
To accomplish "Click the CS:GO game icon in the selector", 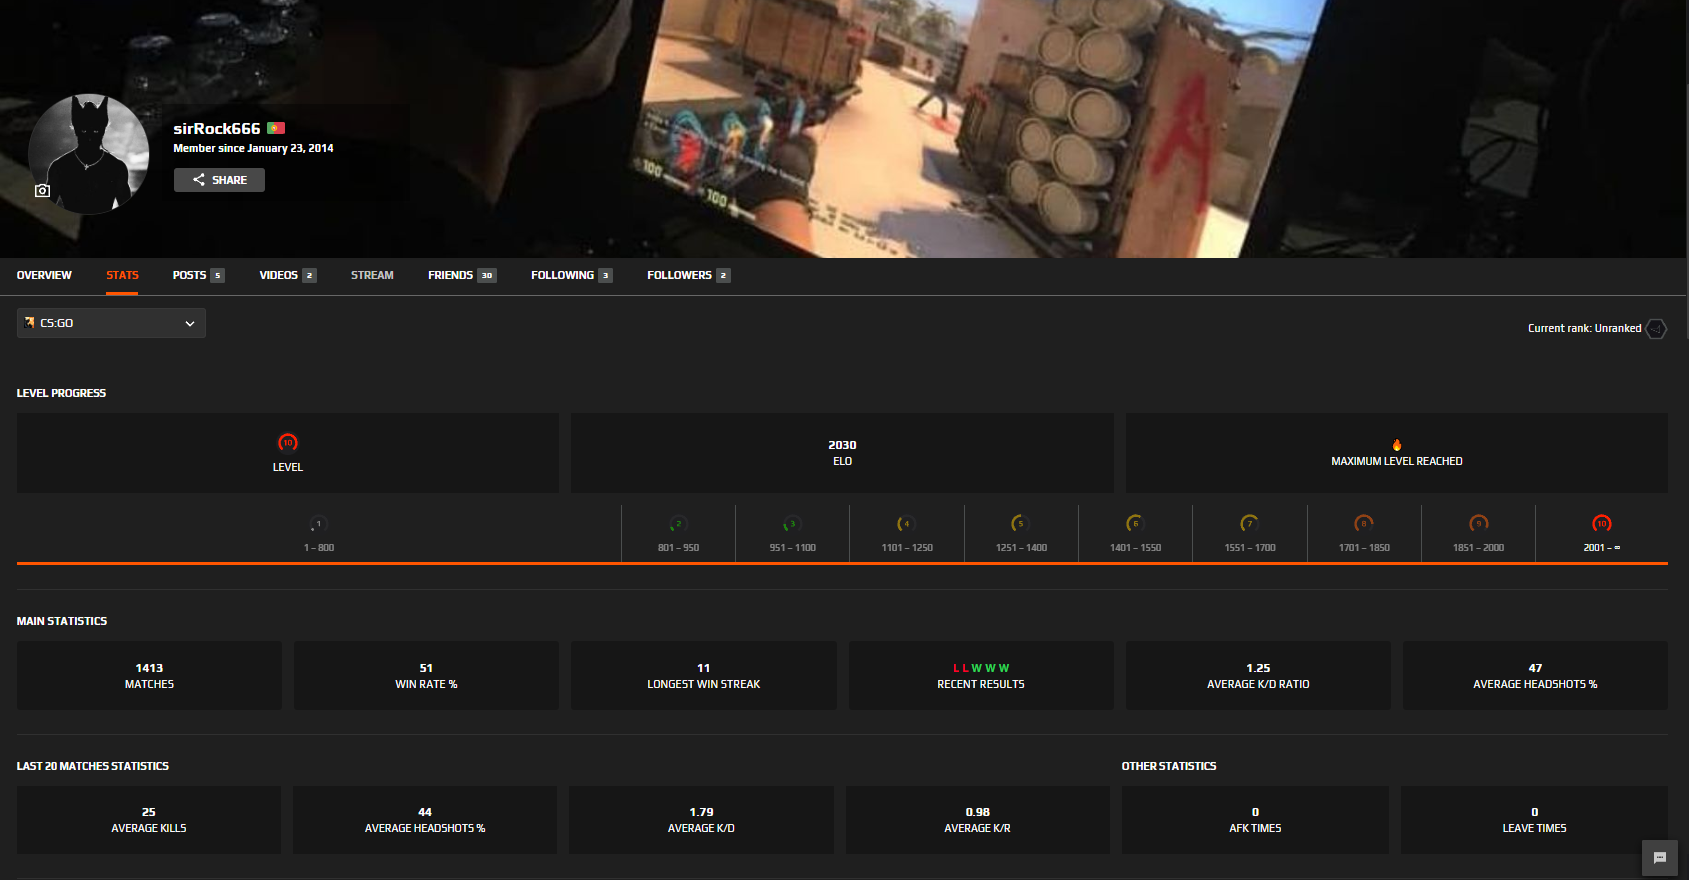I will 29,323.
